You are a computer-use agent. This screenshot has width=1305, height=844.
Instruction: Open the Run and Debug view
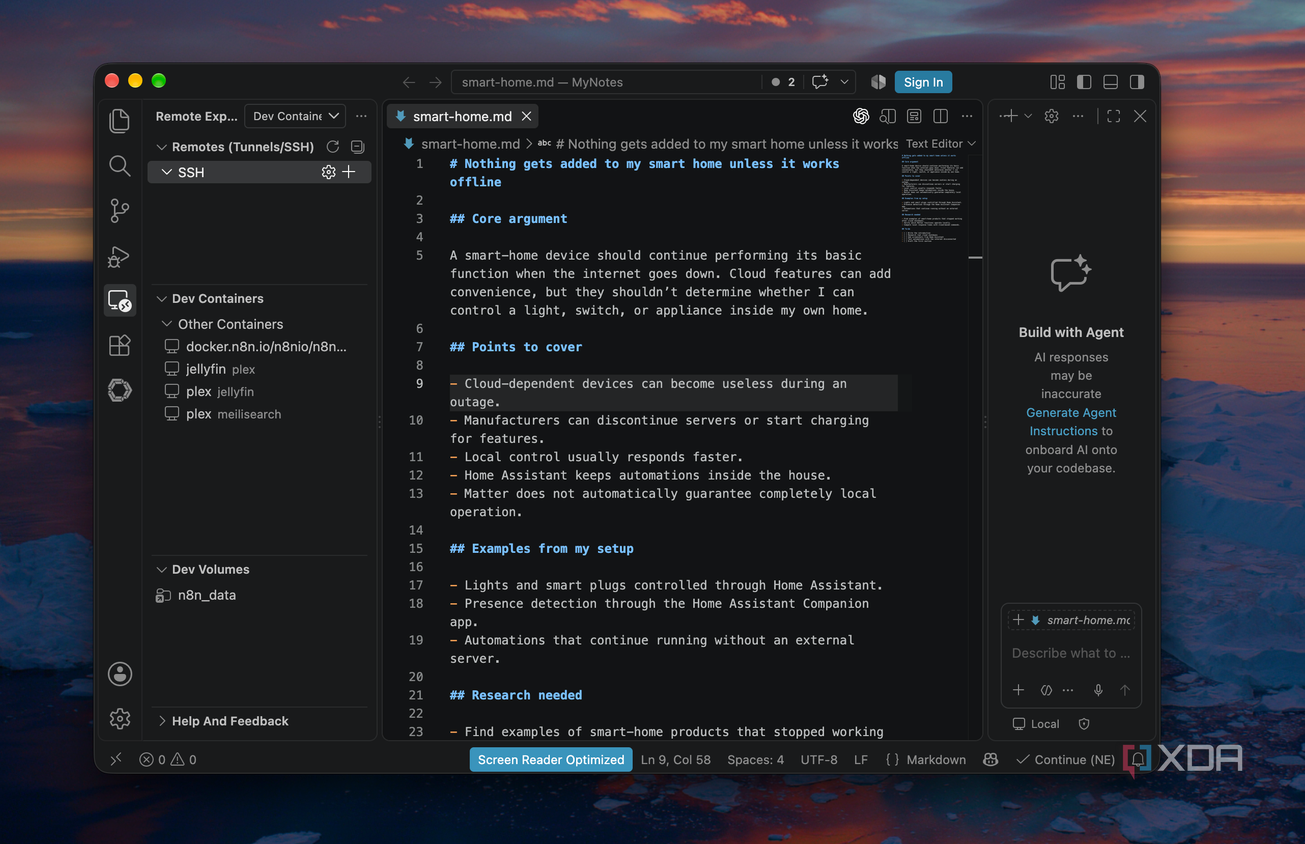pyautogui.click(x=120, y=256)
